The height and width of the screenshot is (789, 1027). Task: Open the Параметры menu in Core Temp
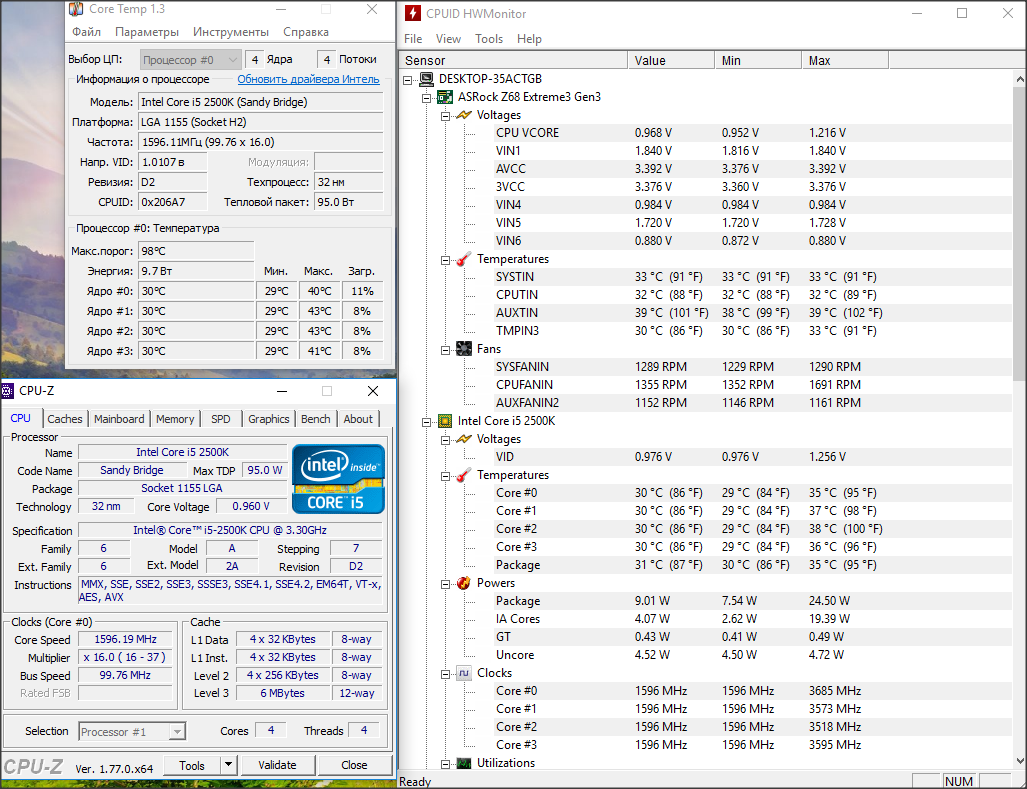147,32
